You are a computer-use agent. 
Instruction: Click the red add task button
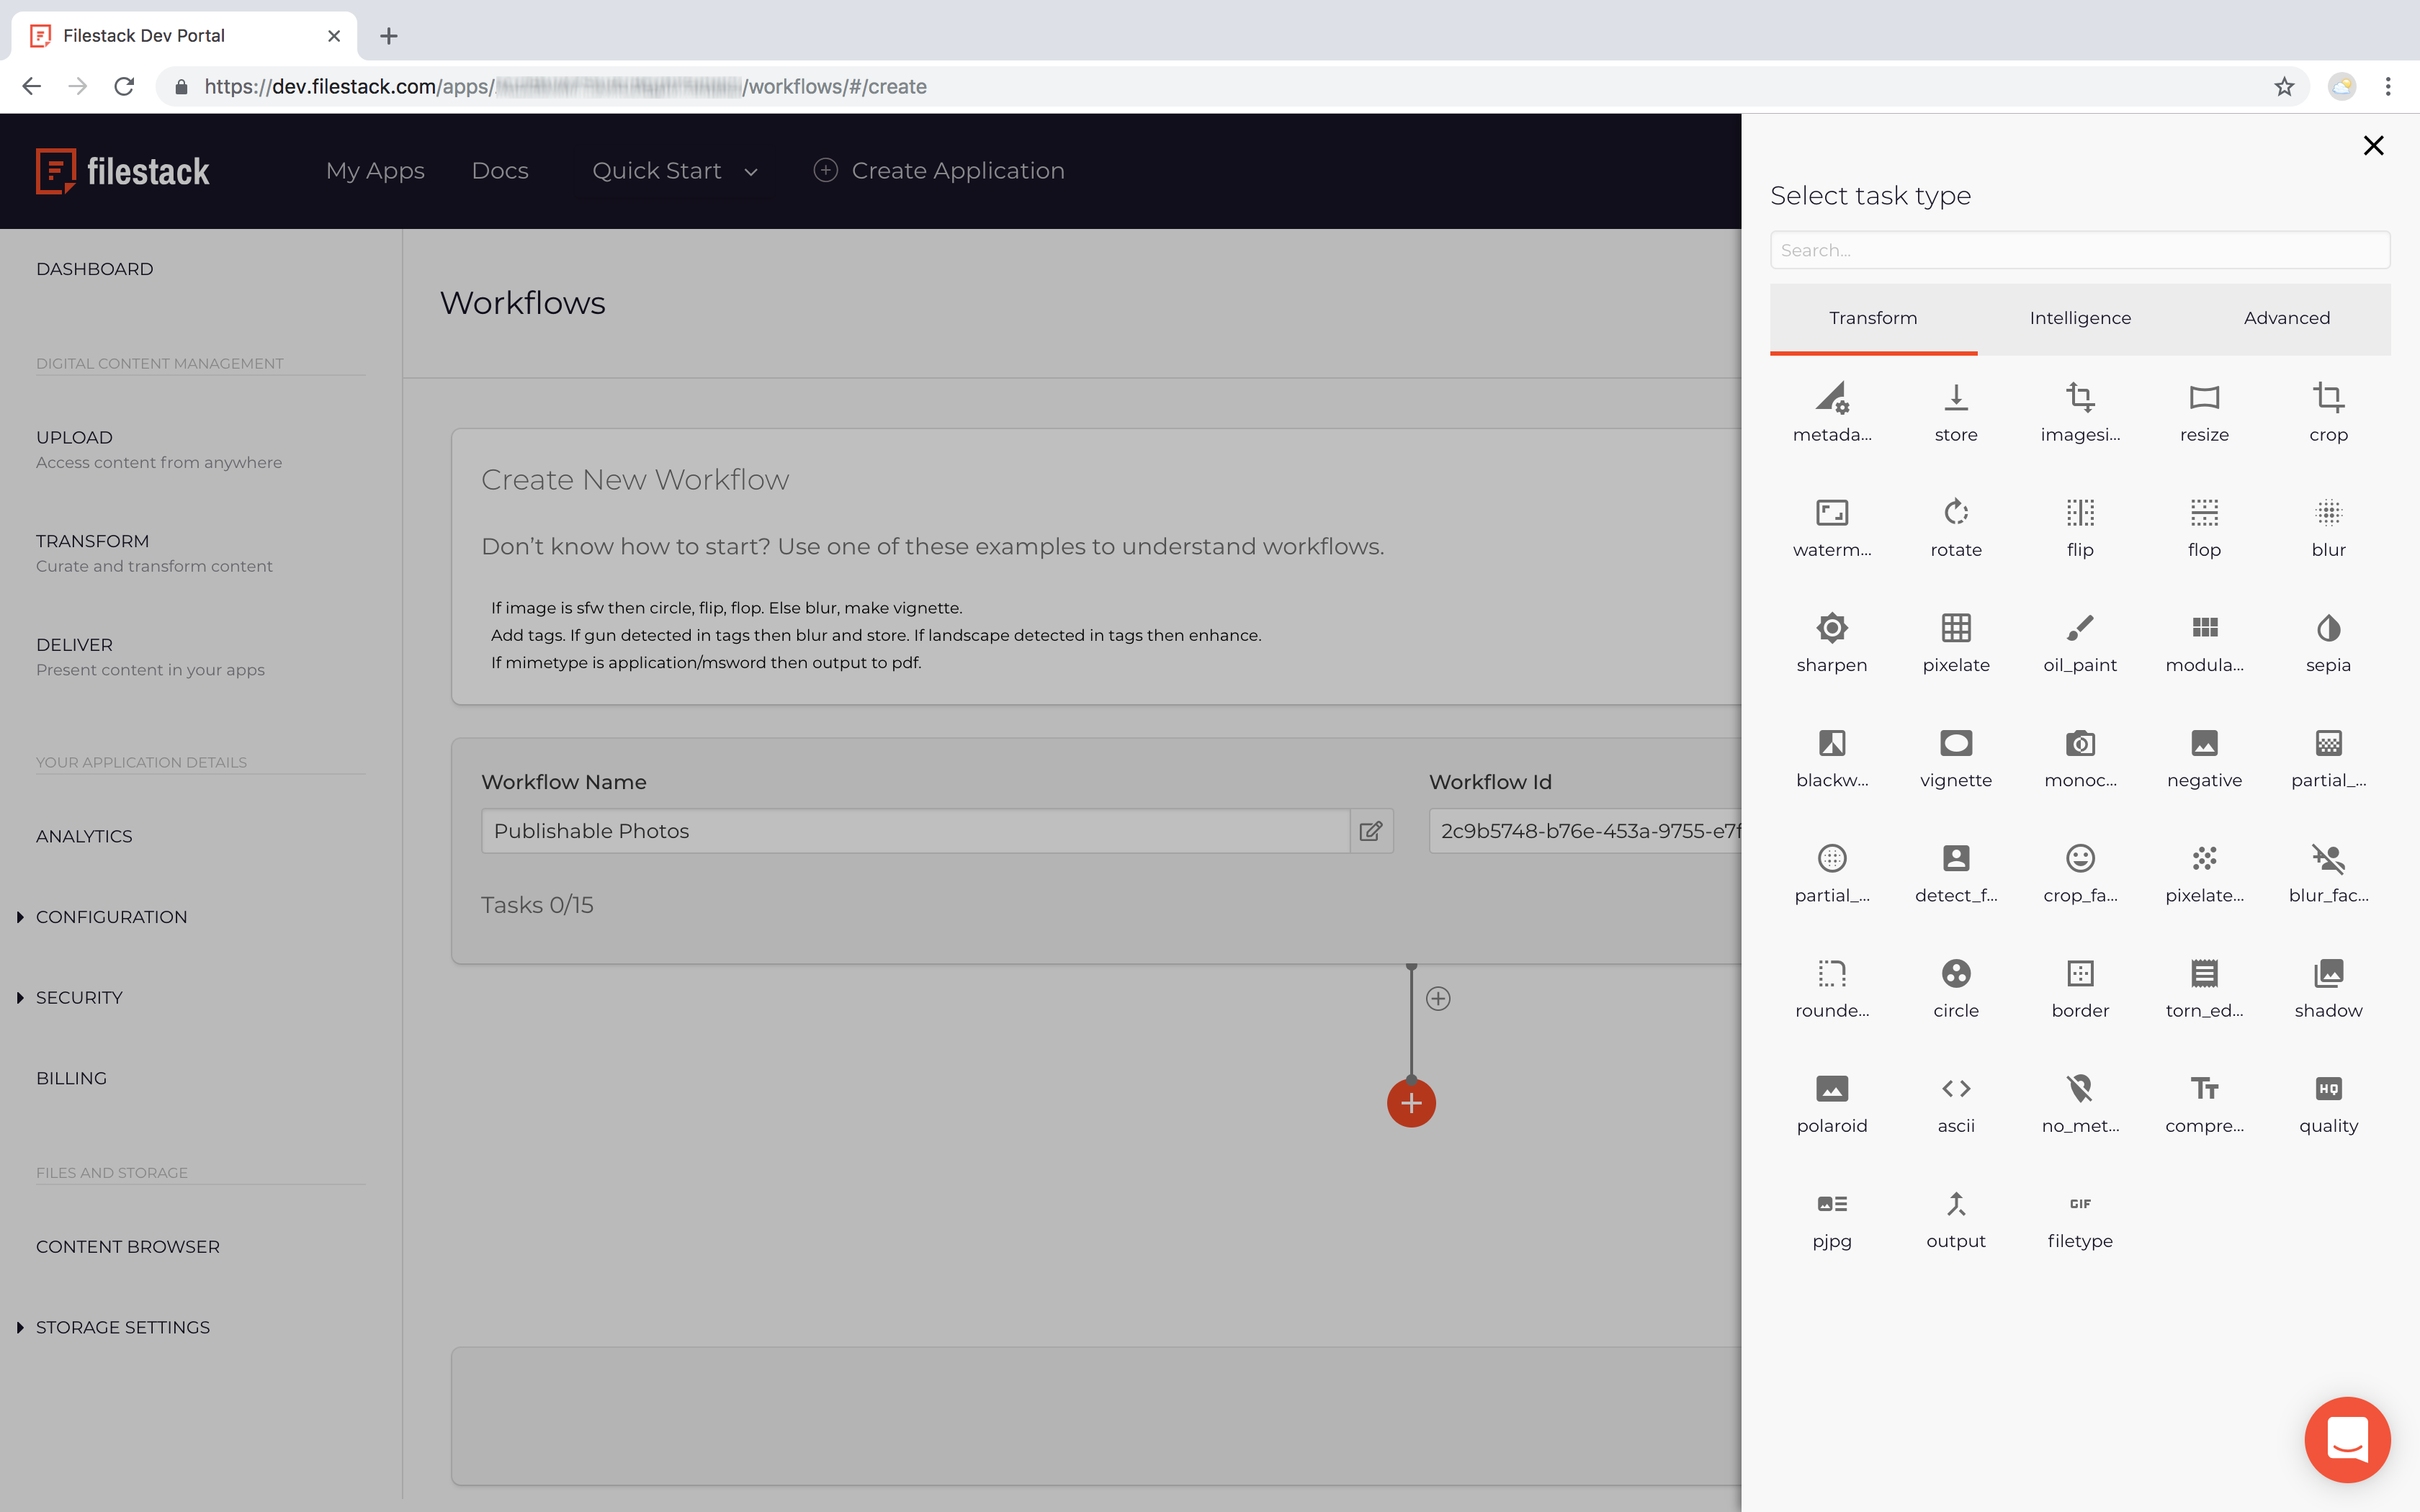[x=1411, y=1103]
